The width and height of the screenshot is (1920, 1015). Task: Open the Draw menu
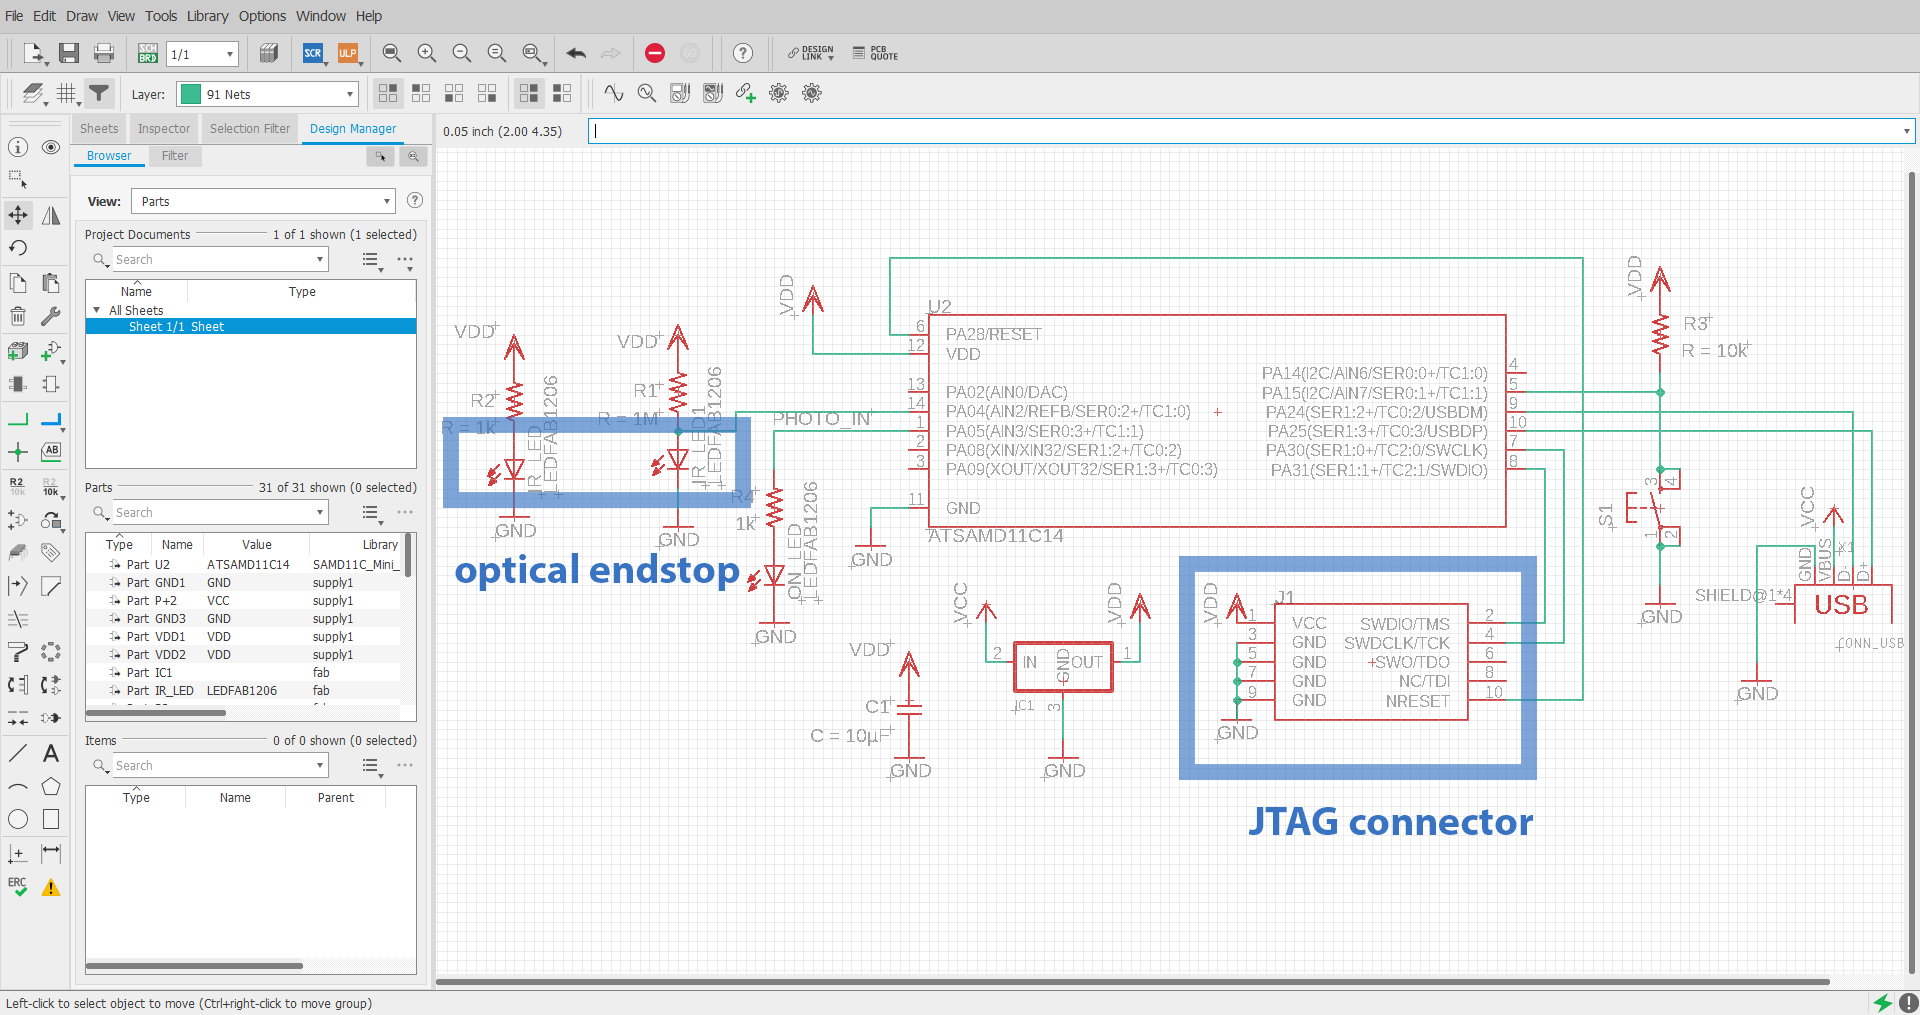tap(82, 16)
